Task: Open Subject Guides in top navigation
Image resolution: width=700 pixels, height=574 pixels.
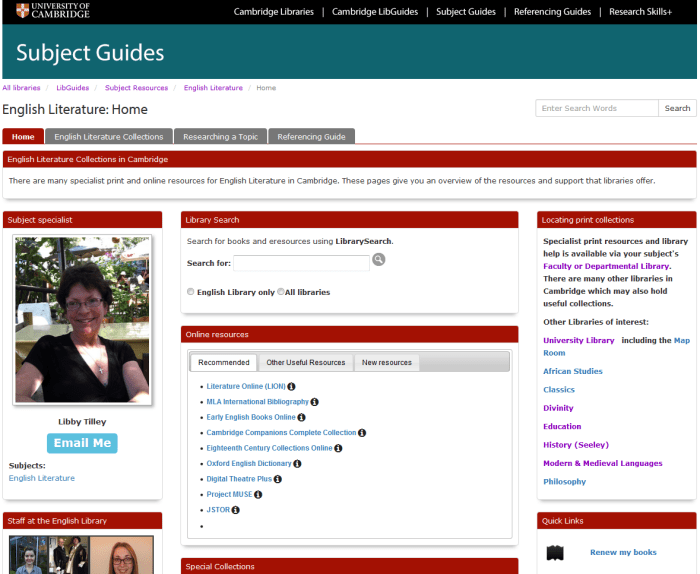Action: pos(466,12)
